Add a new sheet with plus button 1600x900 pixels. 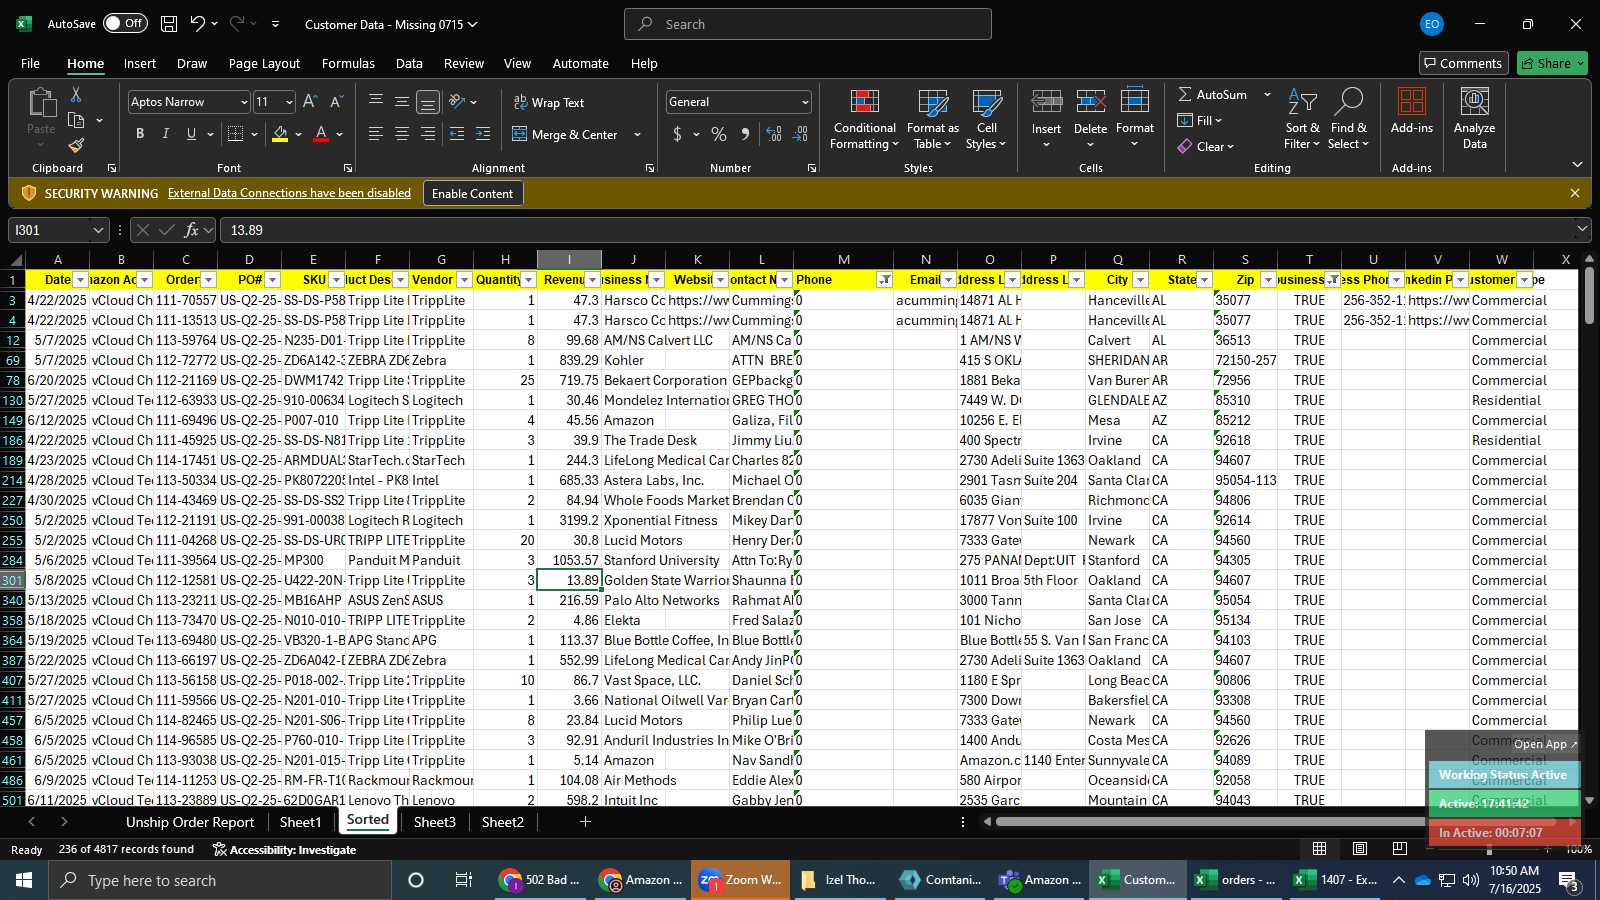(585, 822)
